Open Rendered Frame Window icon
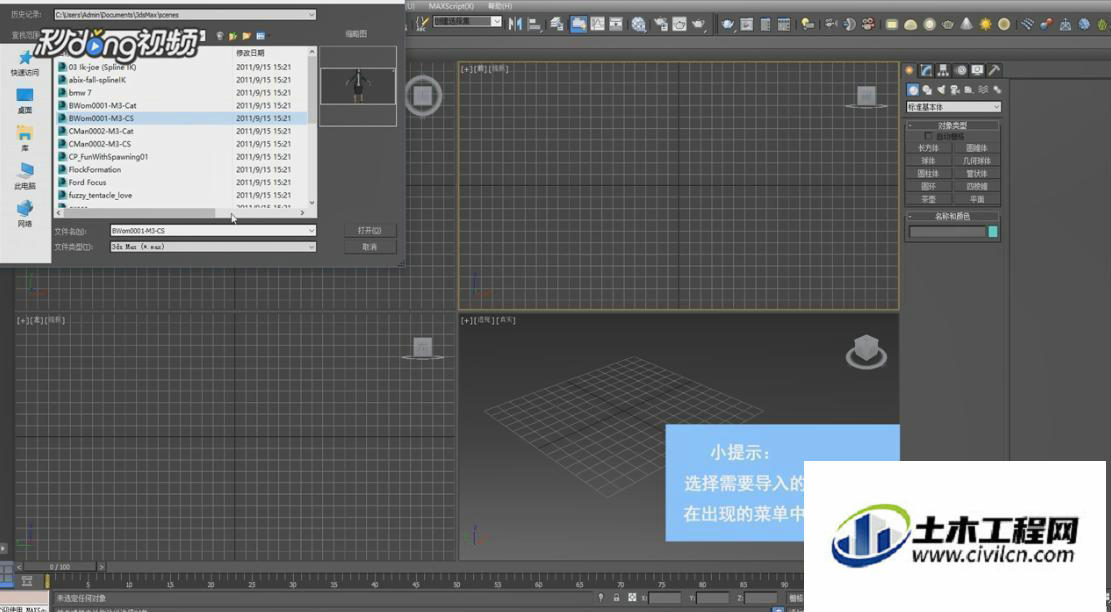Screen dimensions: 1111x612 pyautogui.click(x=679, y=25)
